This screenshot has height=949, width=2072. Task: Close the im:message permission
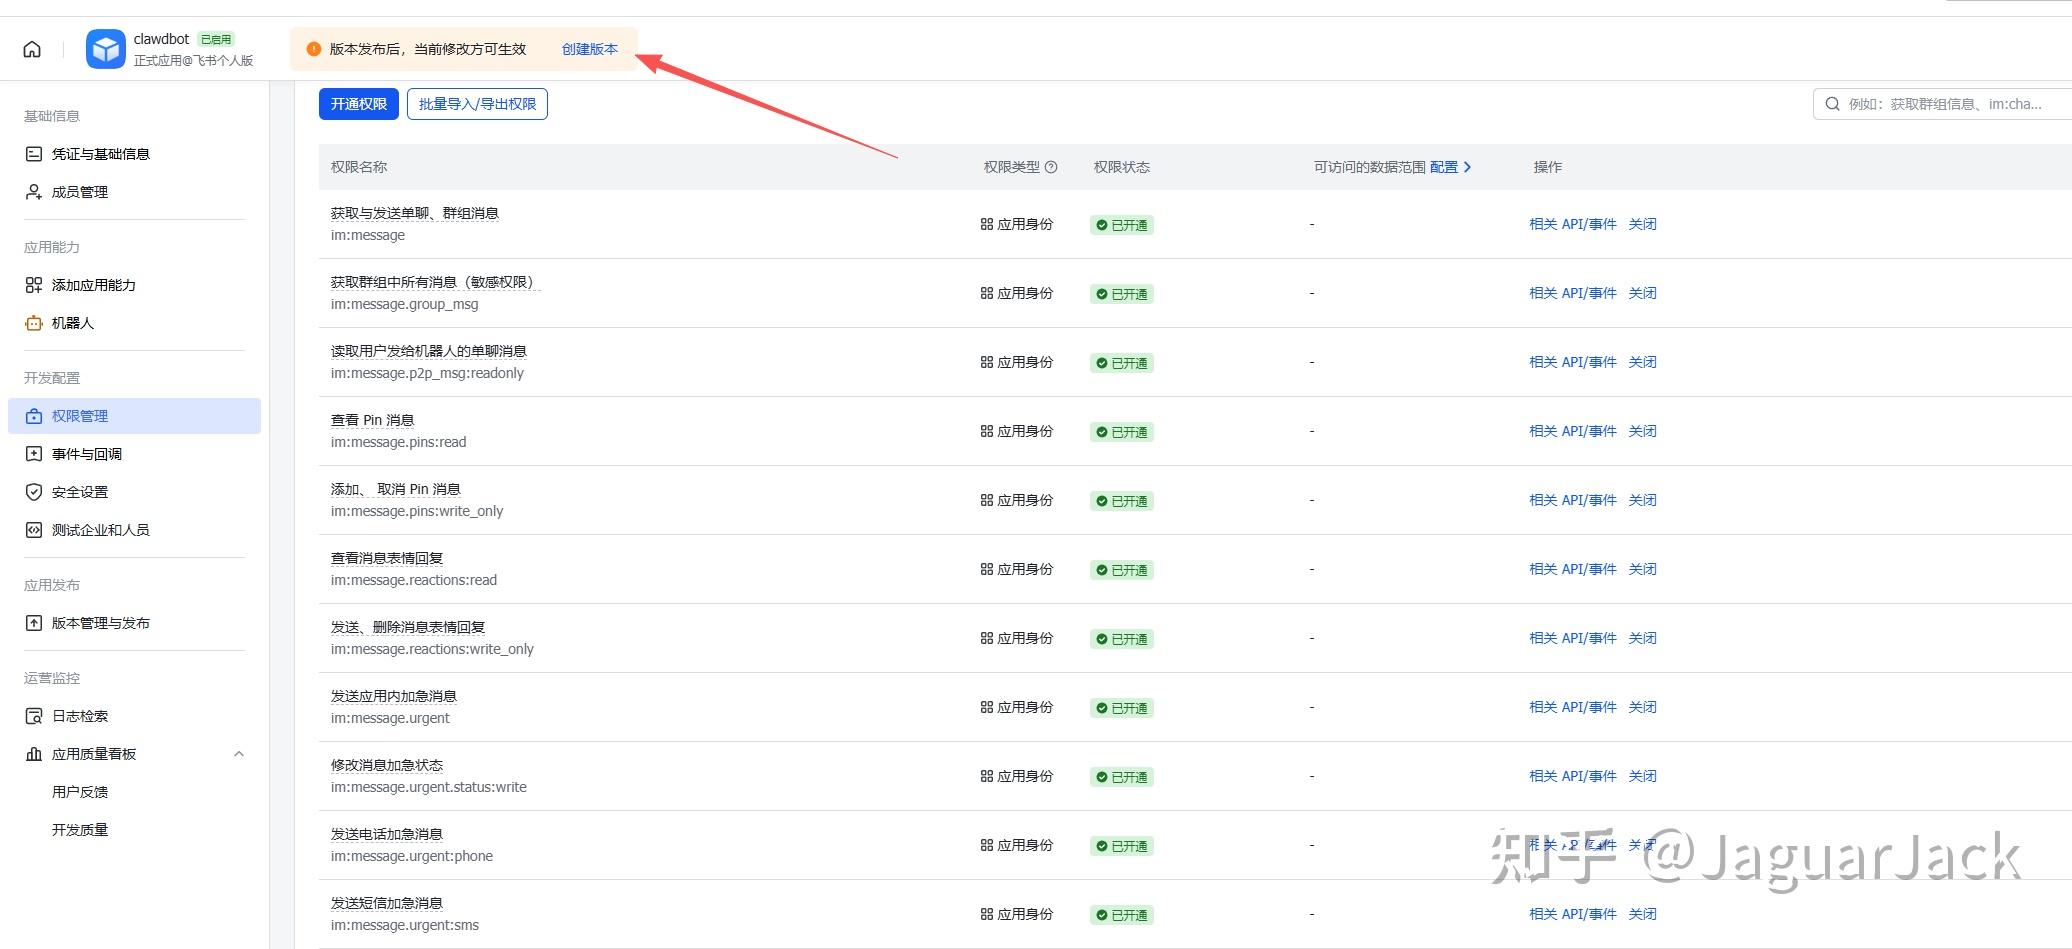pyautogui.click(x=1643, y=224)
